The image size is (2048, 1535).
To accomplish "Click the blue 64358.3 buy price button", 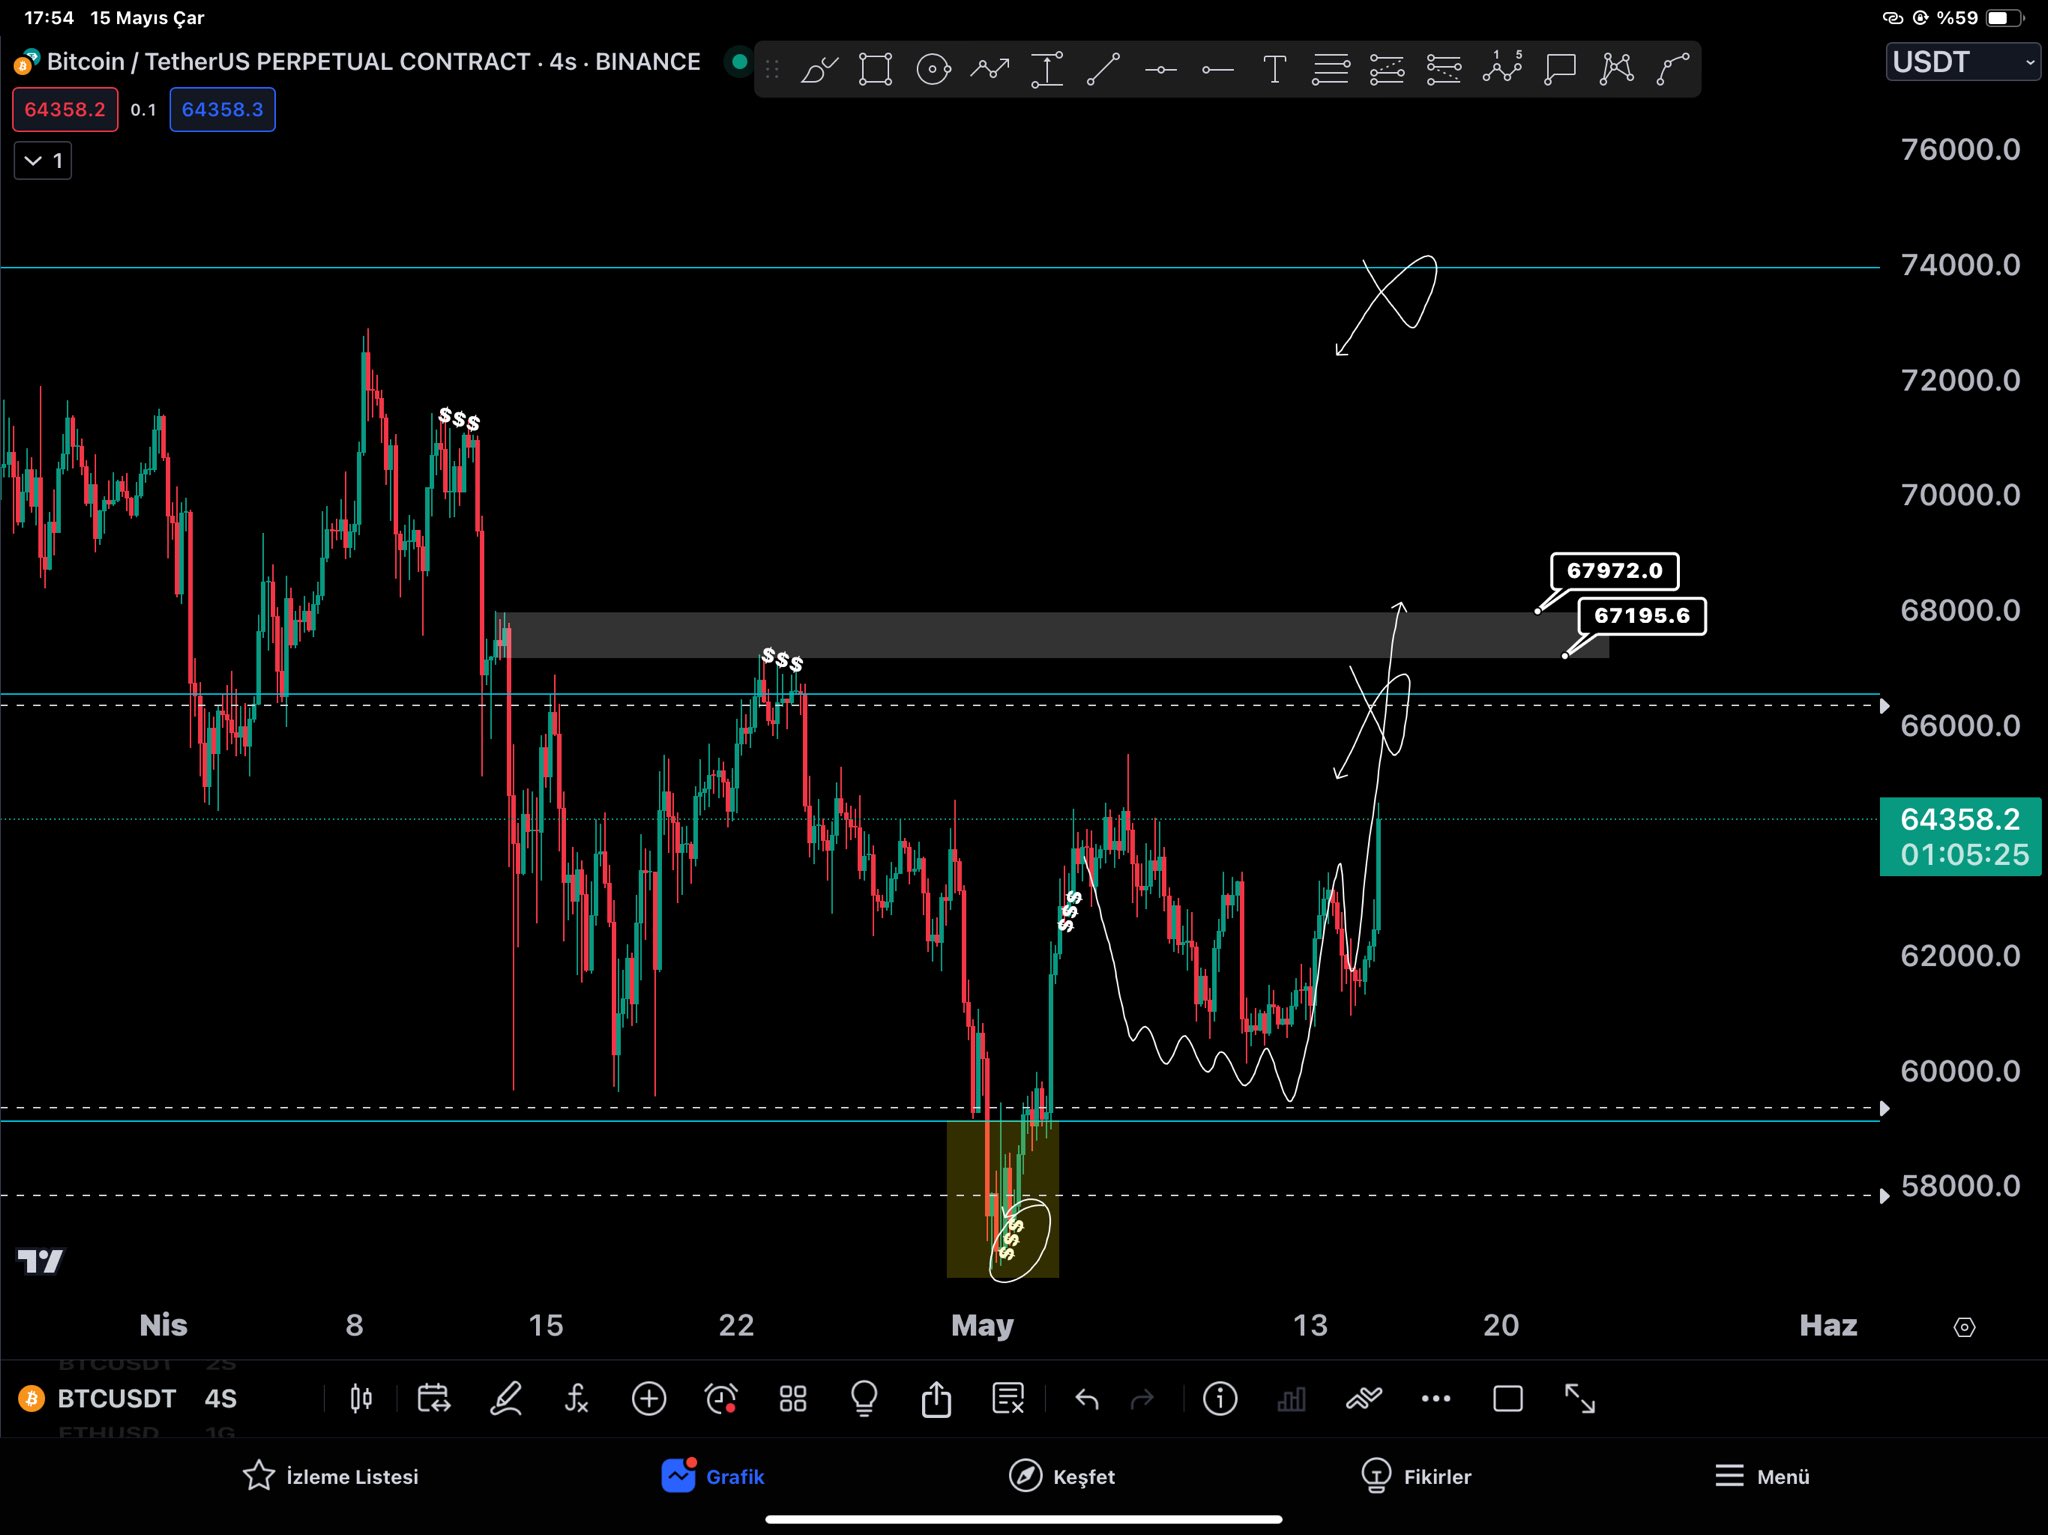I will (222, 110).
